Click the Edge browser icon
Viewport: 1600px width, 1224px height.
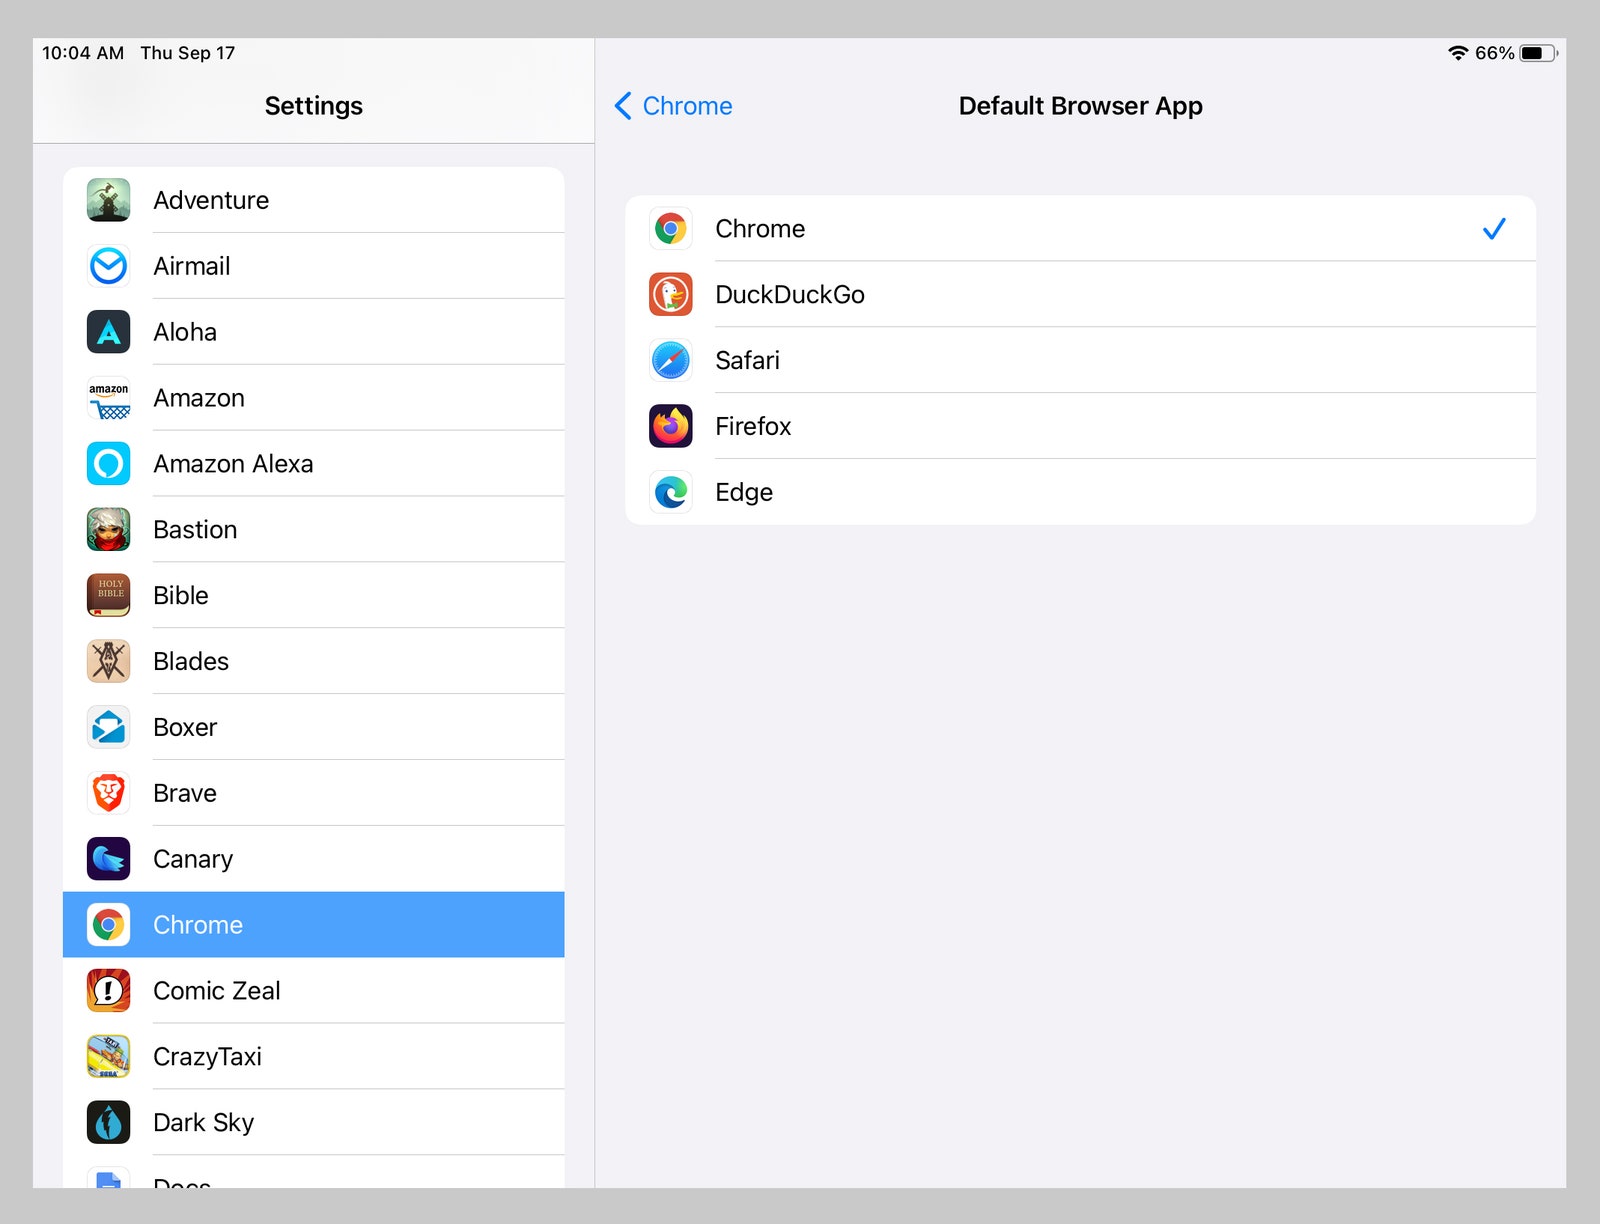click(x=670, y=492)
